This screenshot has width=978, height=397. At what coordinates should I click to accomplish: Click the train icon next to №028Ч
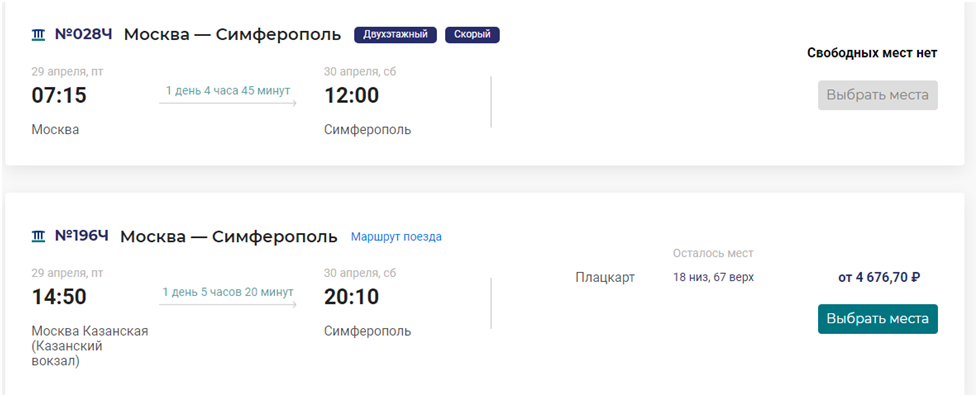(39, 35)
